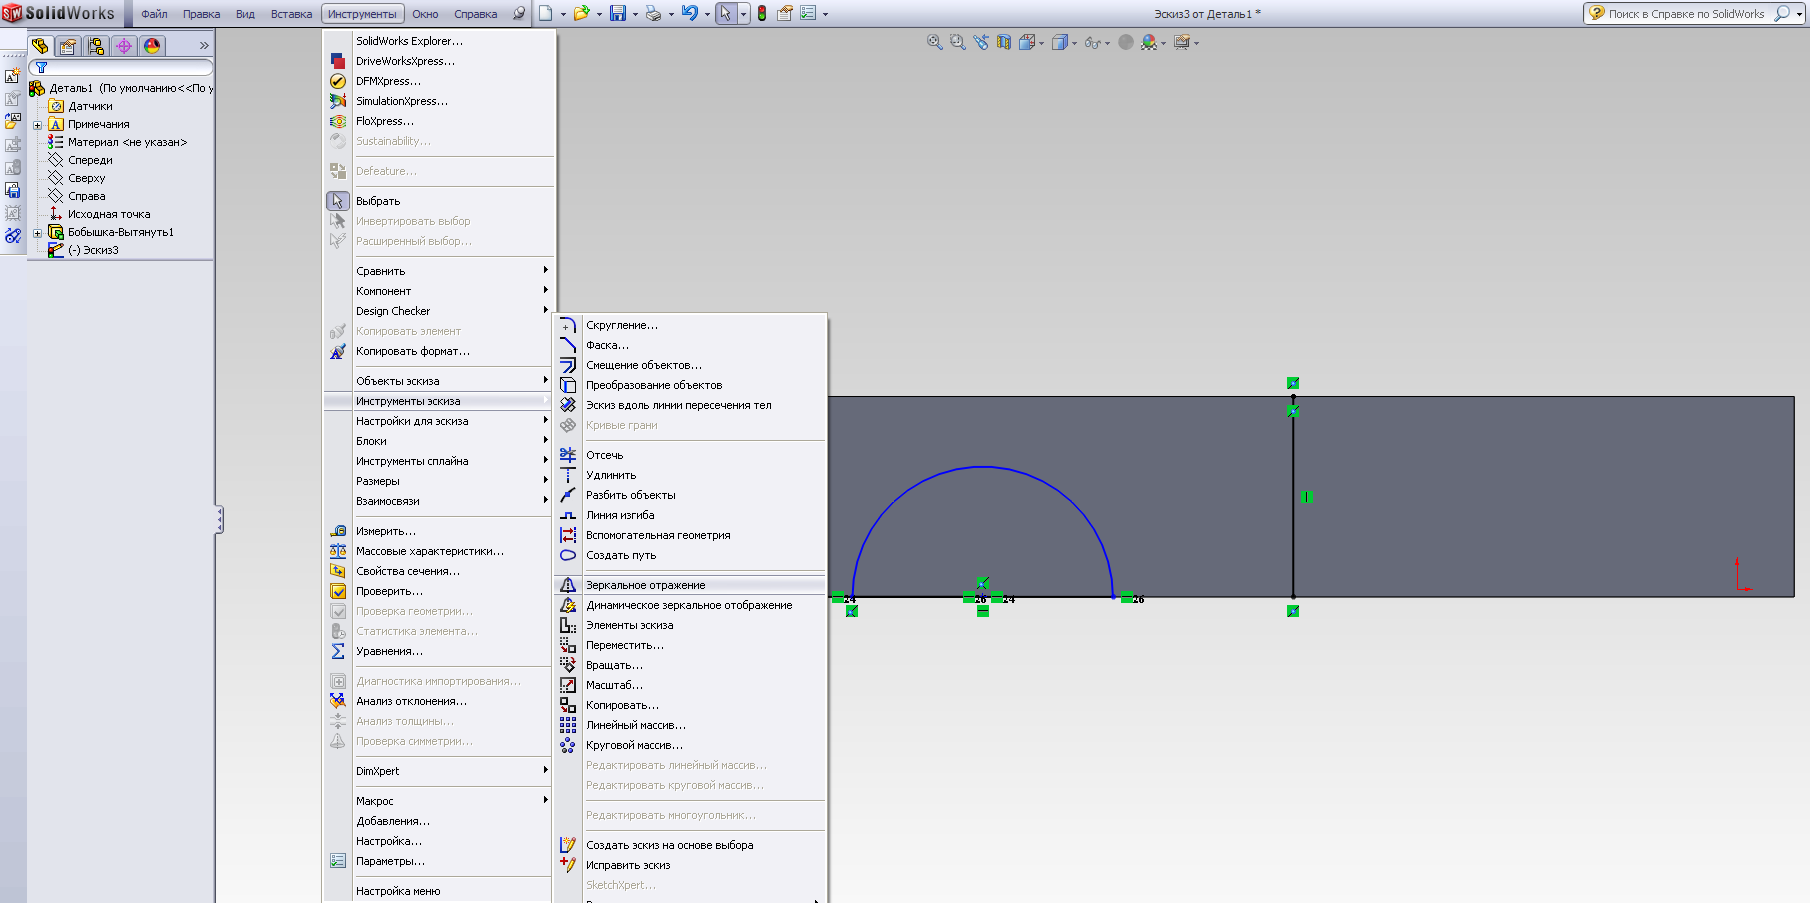Open Измерить… from the Tools menu
The height and width of the screenshot is (903, 1810).
tap(385, 531)
